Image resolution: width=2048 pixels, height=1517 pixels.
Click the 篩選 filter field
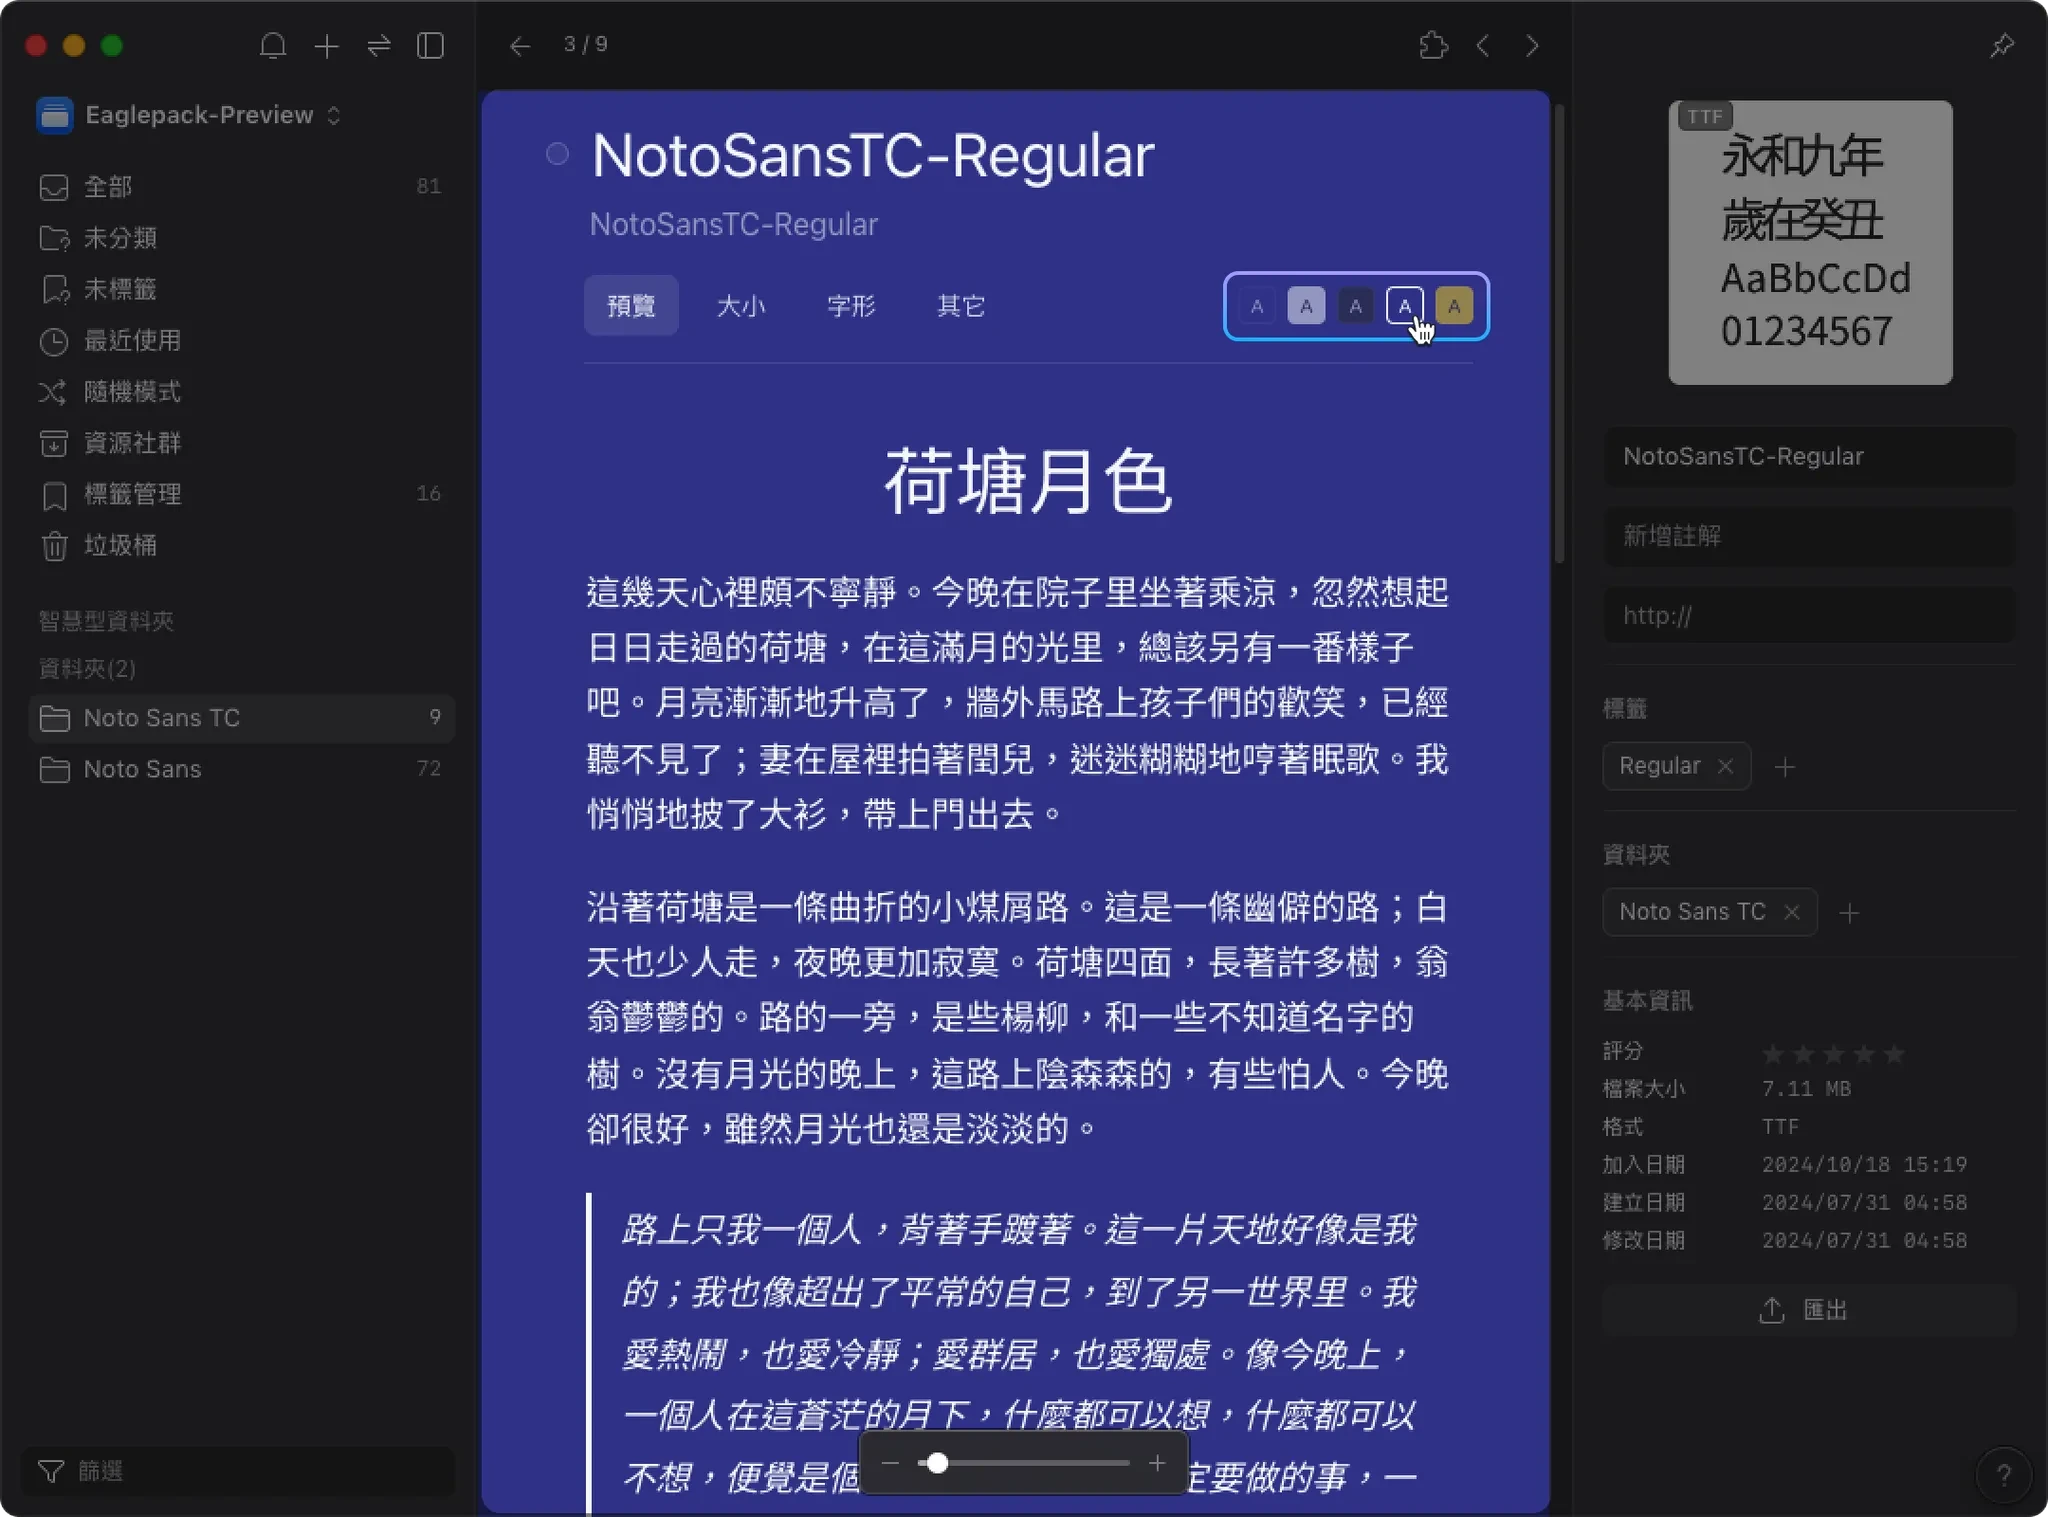point(238,1471)
